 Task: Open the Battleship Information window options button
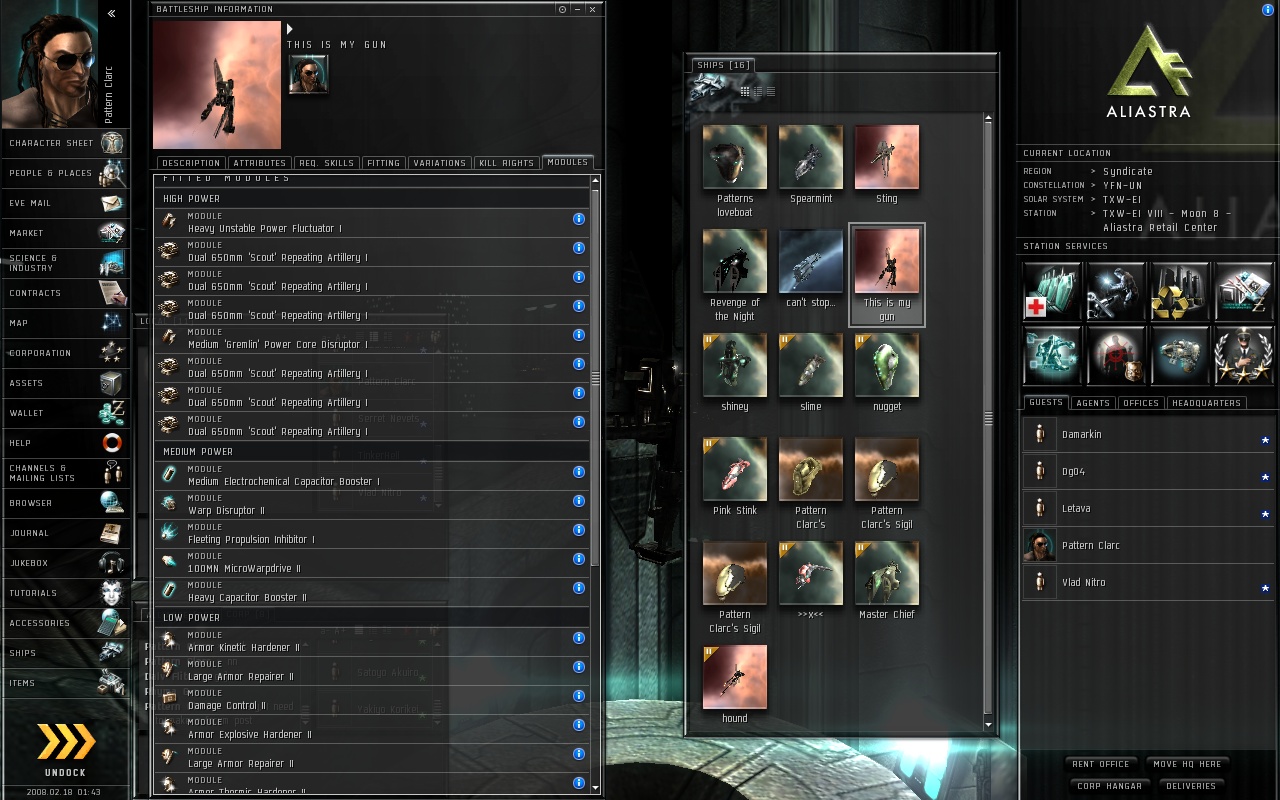(563, 9)
